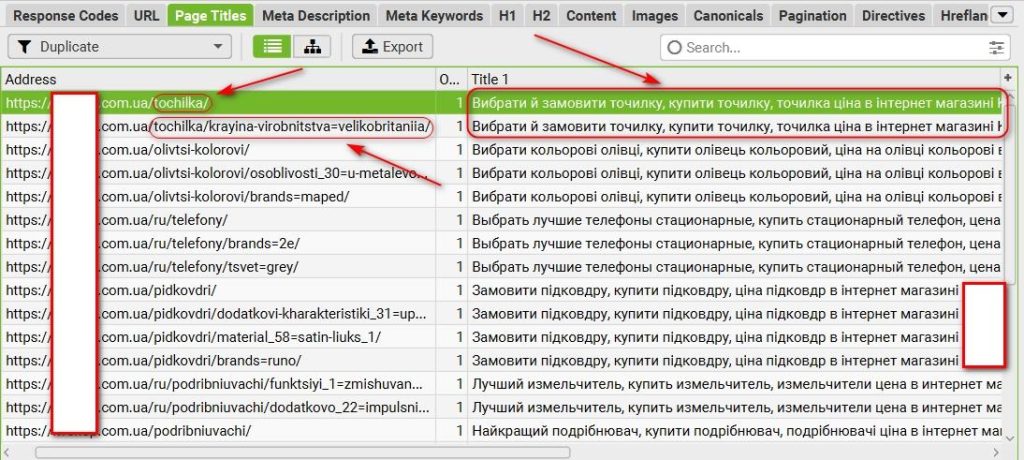Viewport: 1024px width, 460px height.
Task: Open the Canonicals tab
Action: pos(728,16)
